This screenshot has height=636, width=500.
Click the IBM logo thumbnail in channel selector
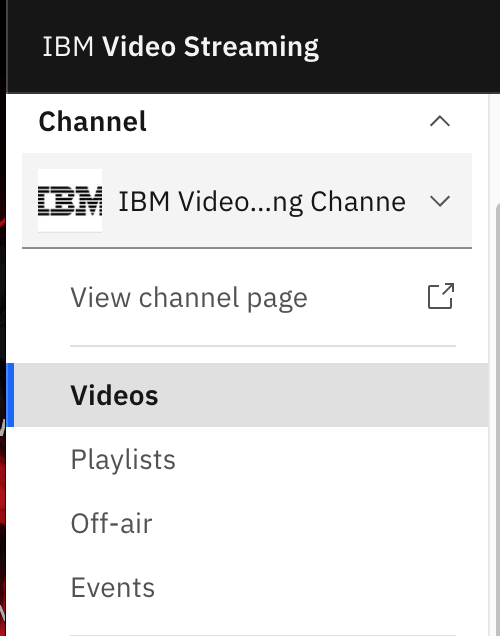(70, 200)
